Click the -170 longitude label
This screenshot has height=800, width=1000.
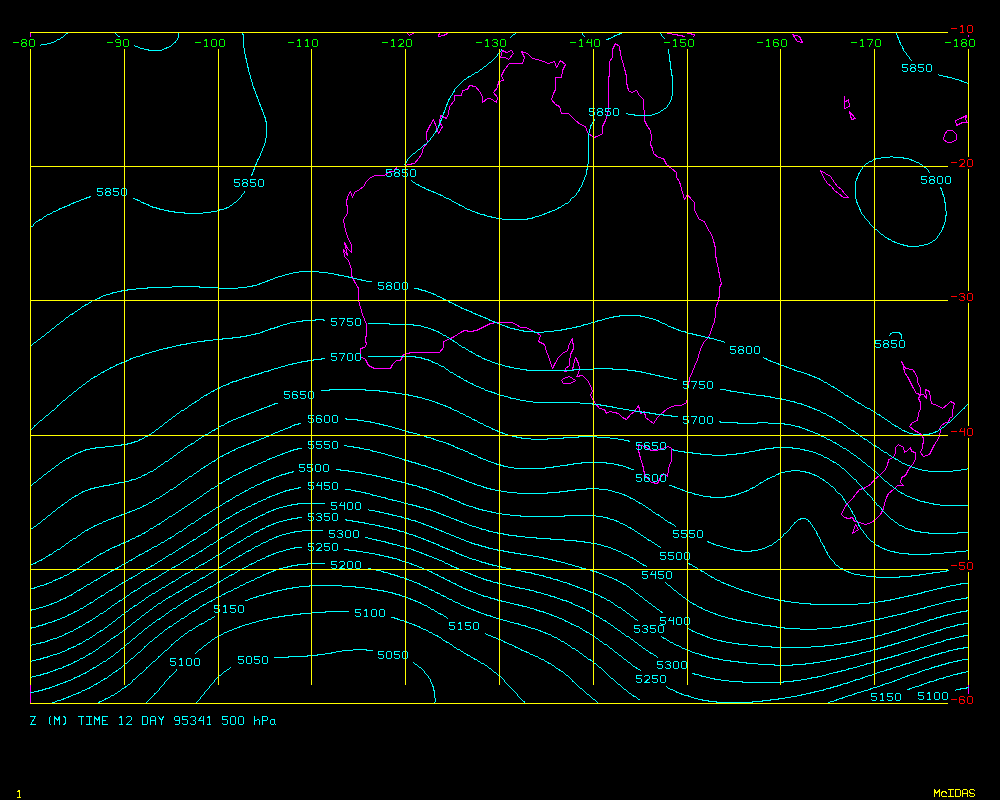(867, 43)
